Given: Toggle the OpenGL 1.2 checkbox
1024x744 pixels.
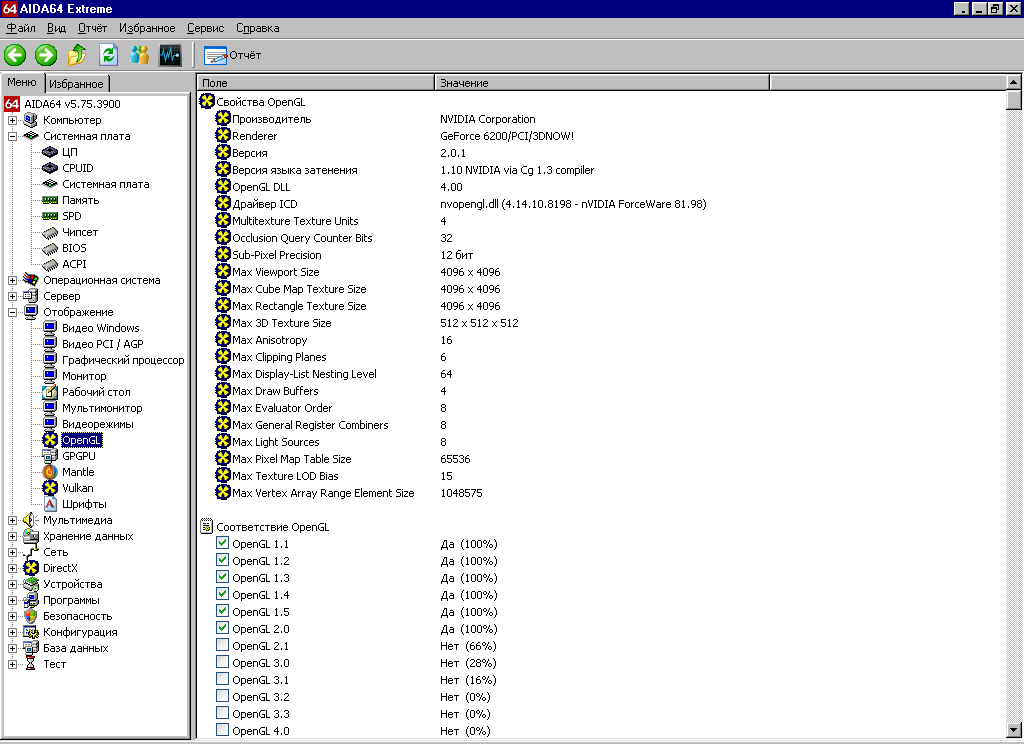Looking at the screenshot, I should (x=222, y=560).
